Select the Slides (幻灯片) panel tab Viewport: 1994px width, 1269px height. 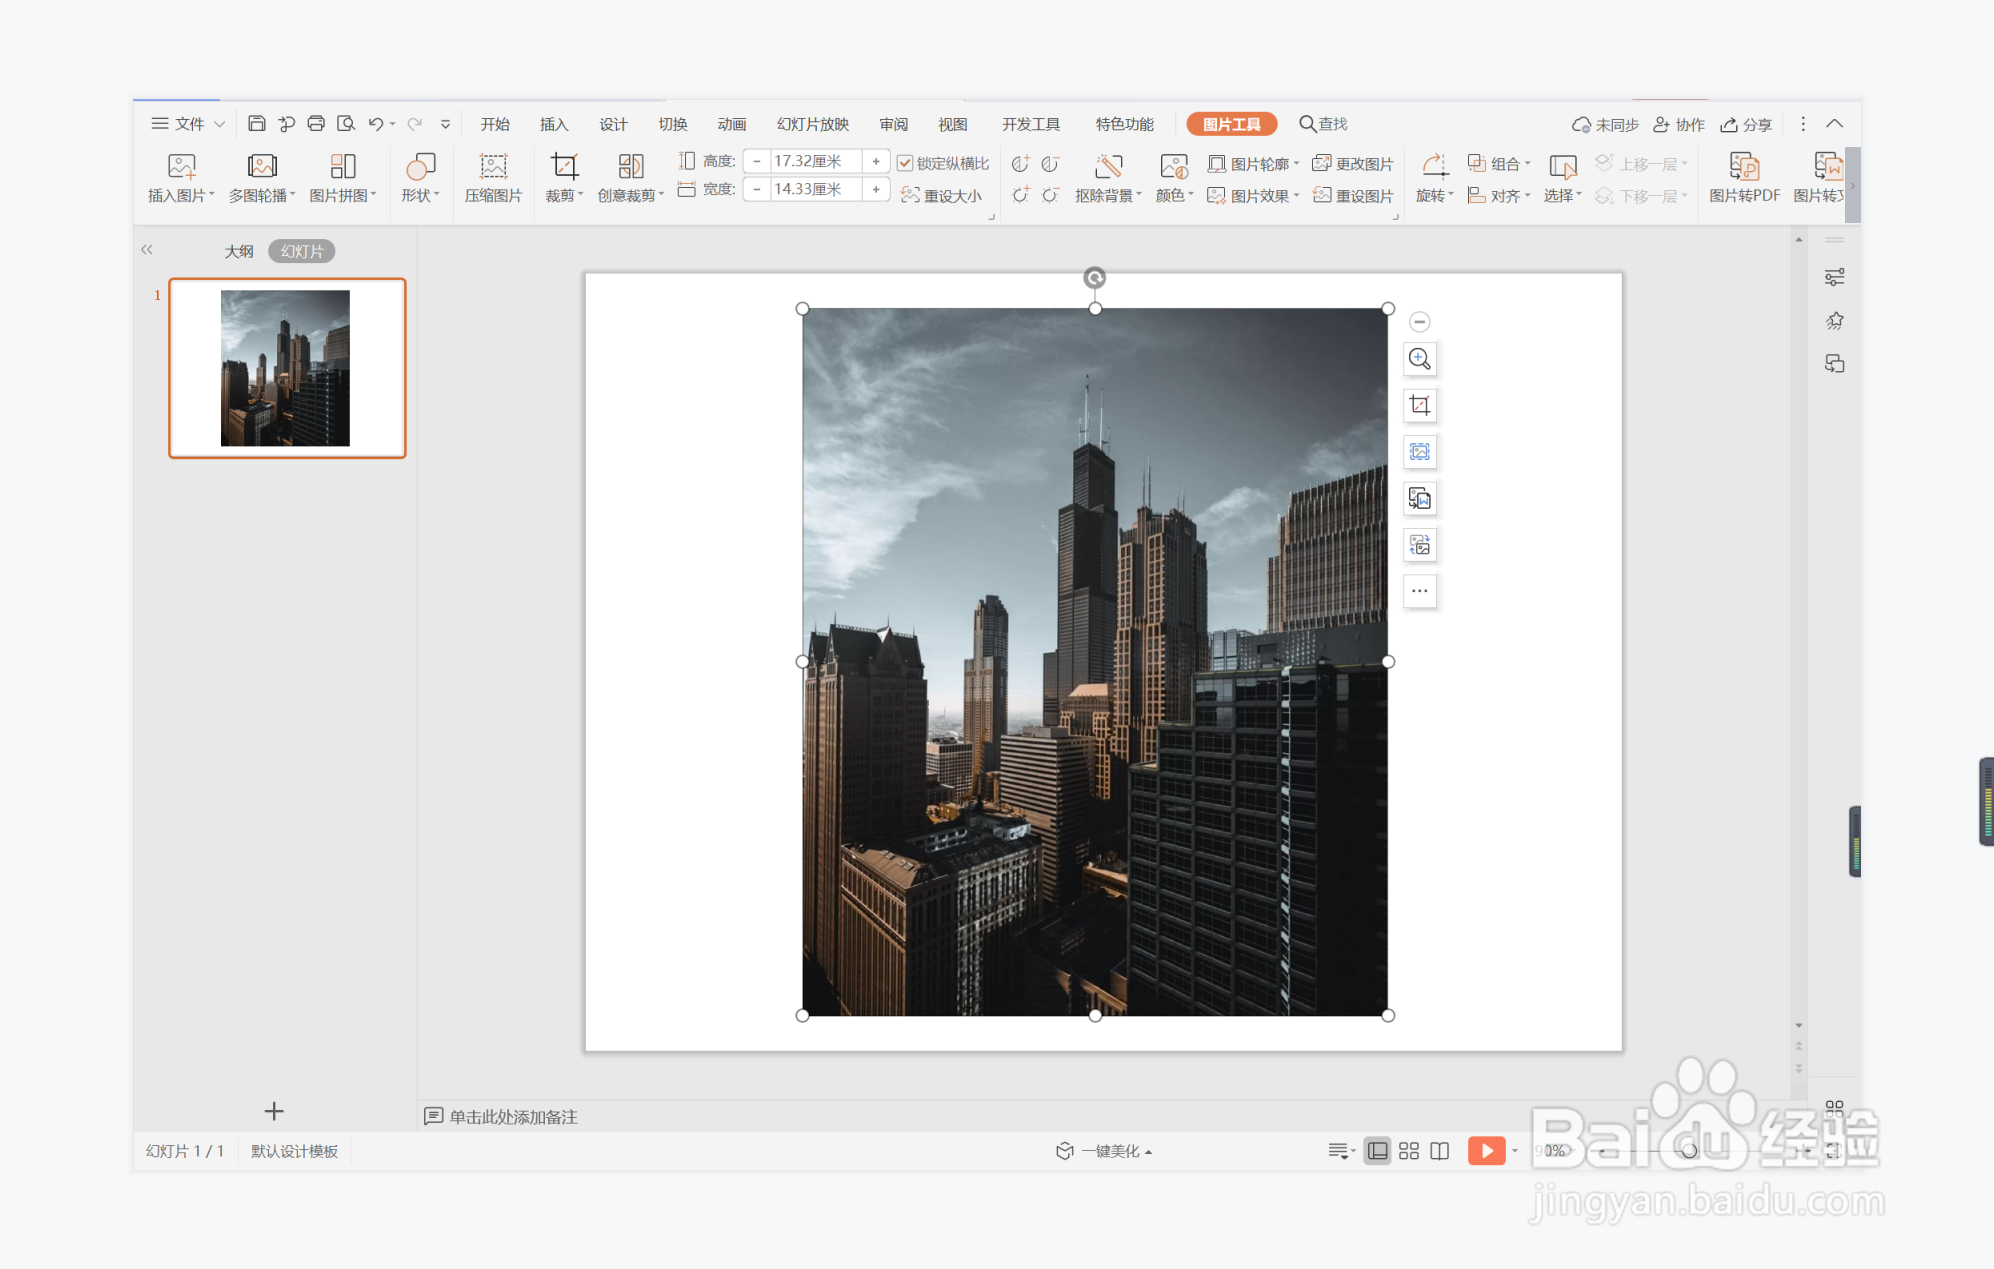(x=302, y=251)
